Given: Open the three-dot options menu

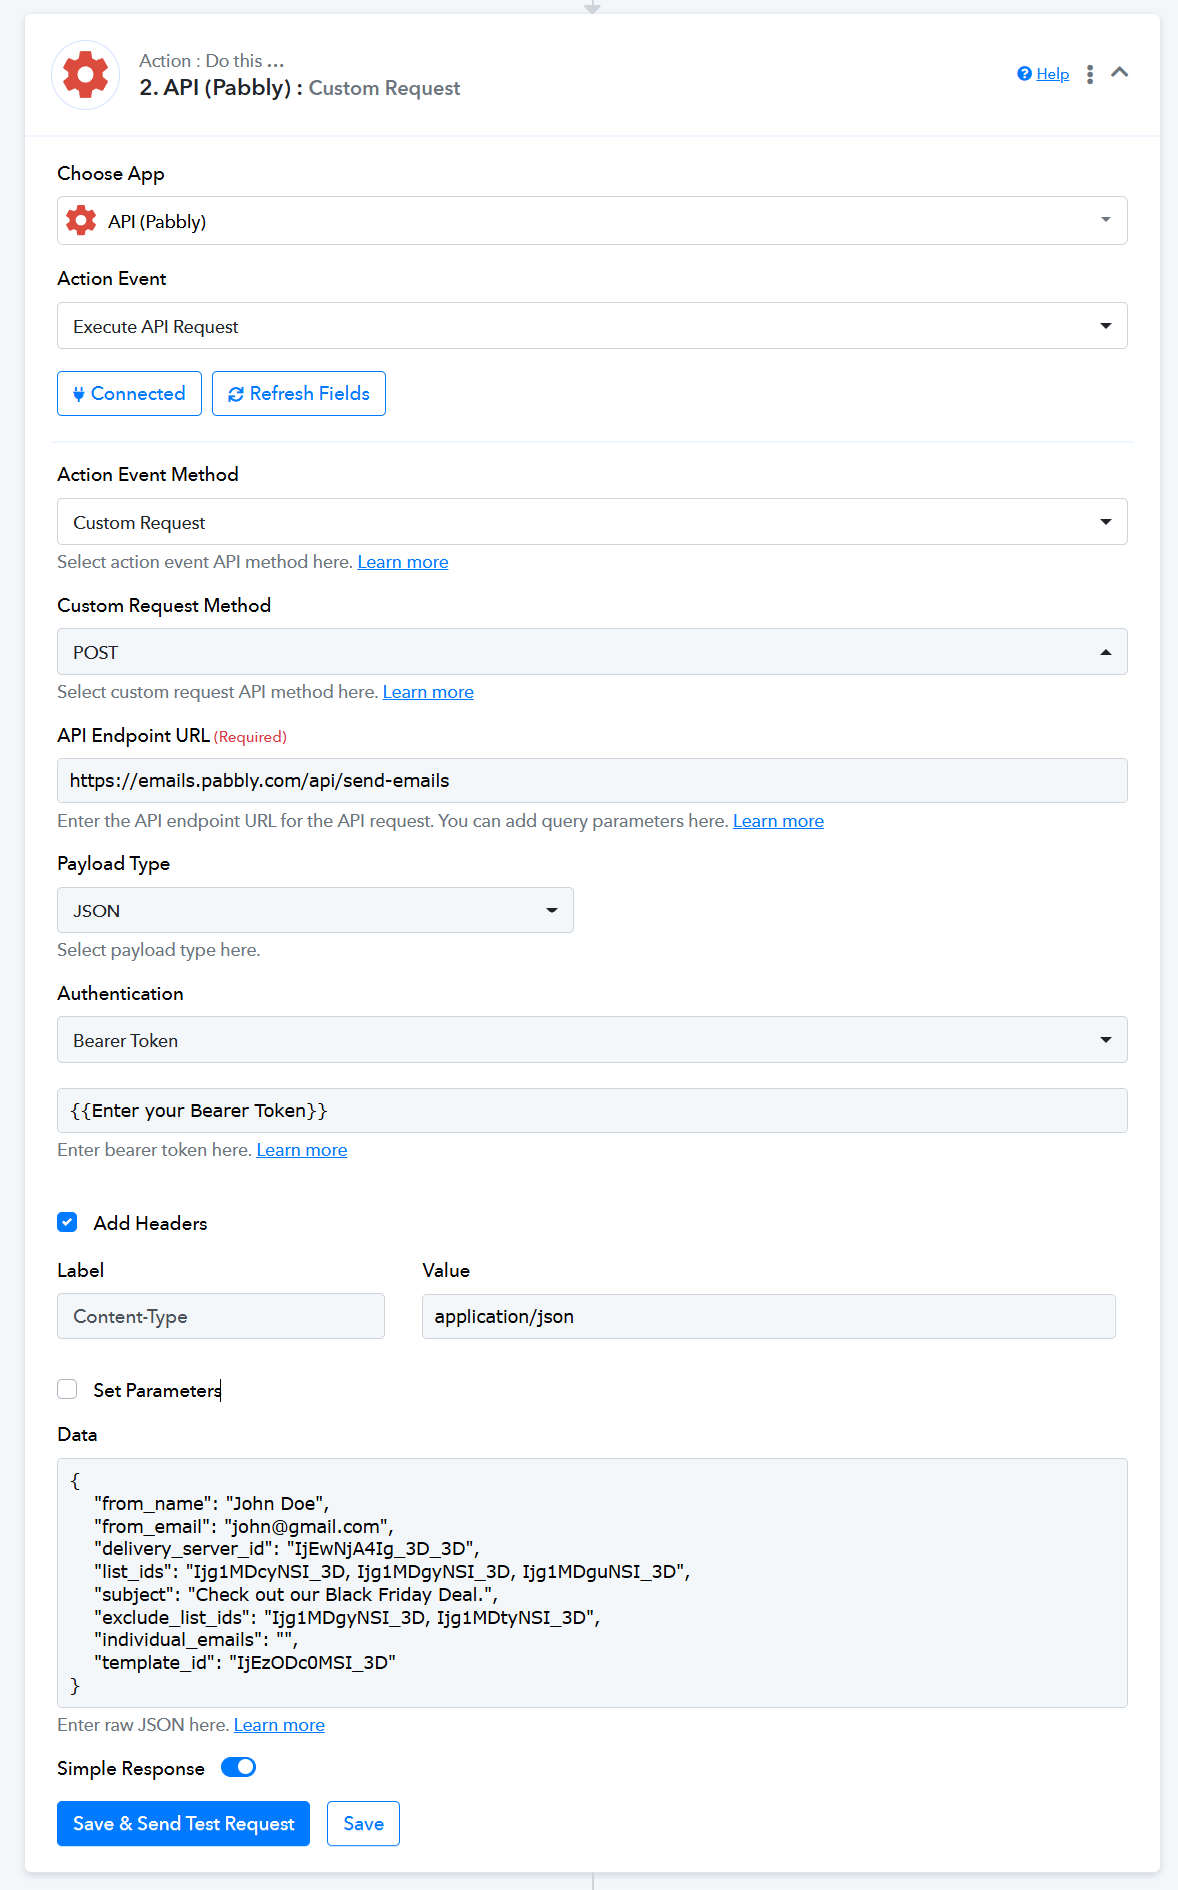Looking at the screenshot, I should point(1090,74).
